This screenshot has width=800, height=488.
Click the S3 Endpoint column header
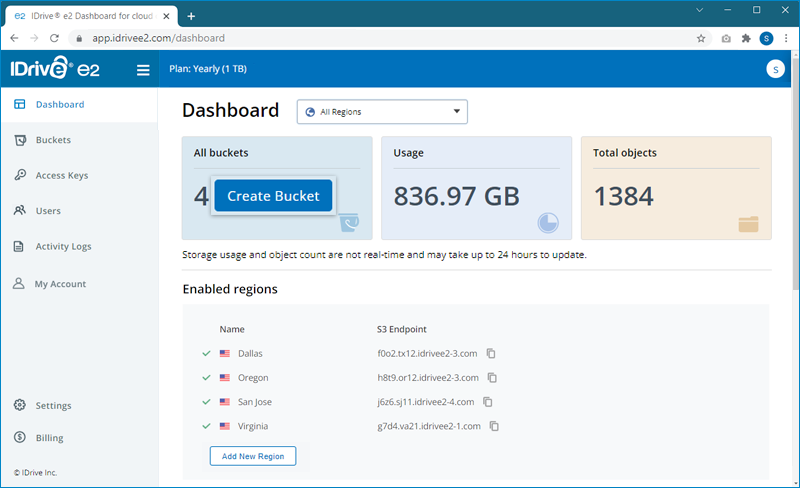click(x=402, y=329)
